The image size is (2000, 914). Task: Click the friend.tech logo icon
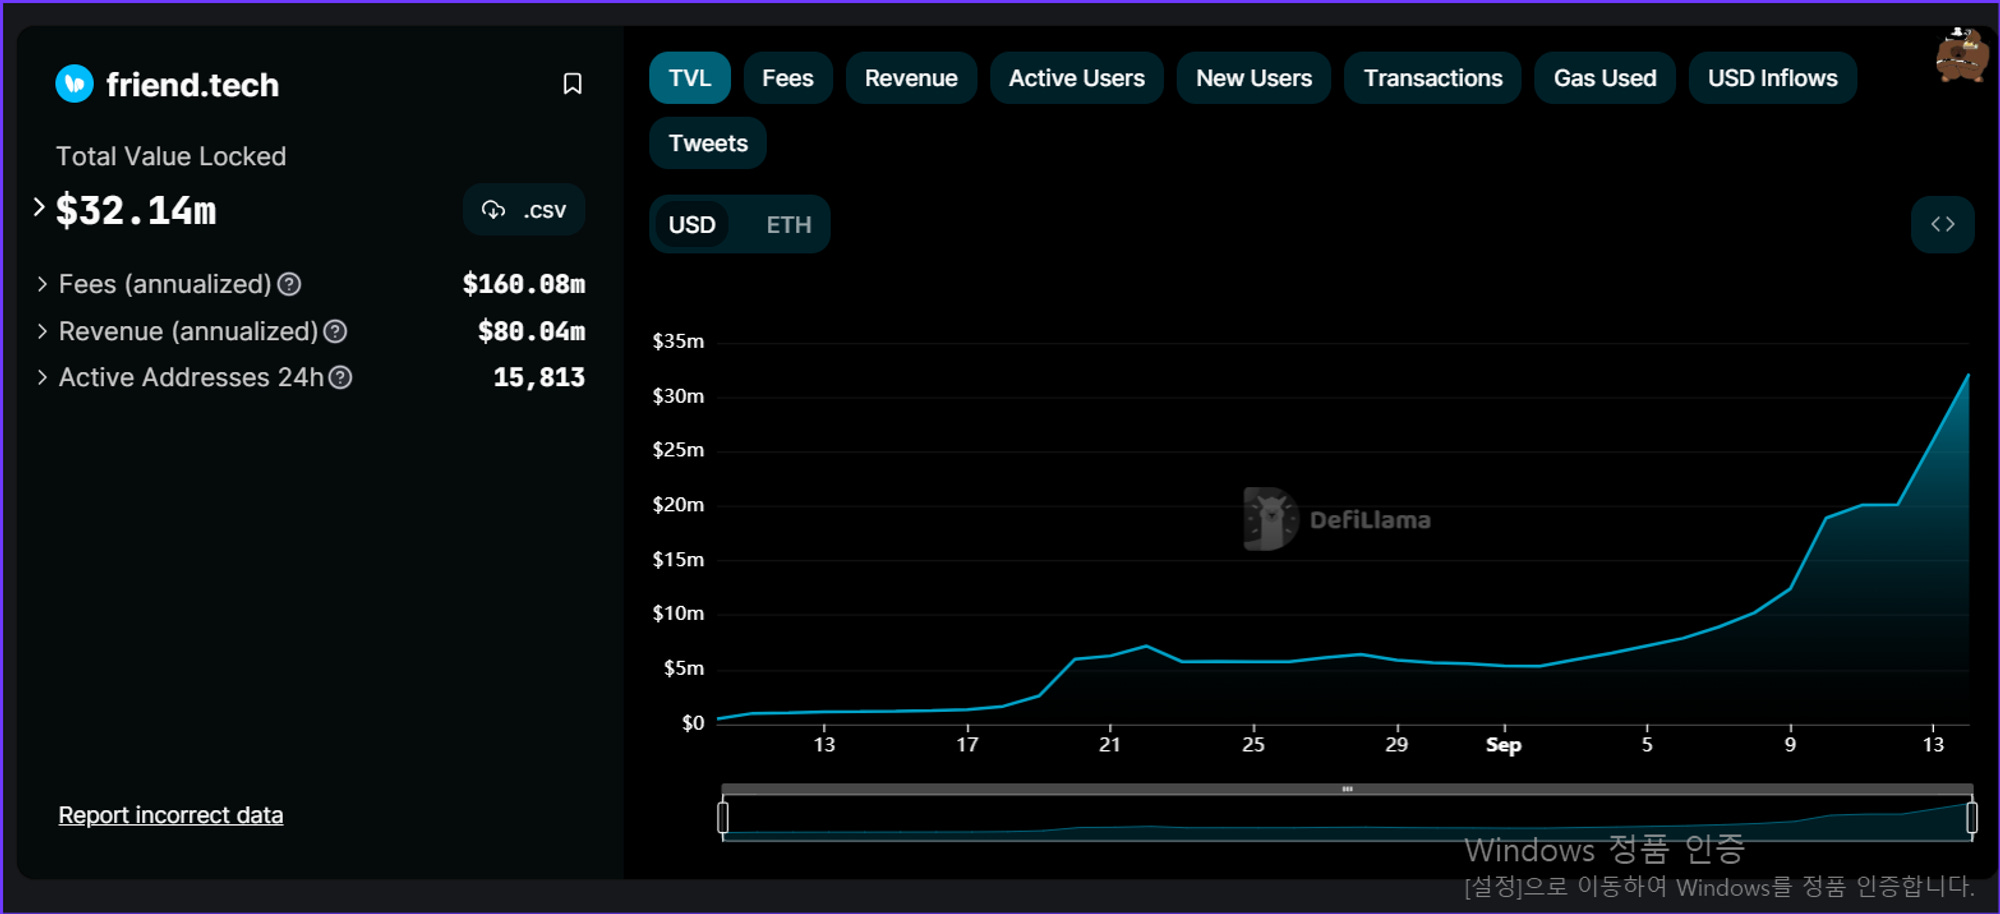click(75, 84)
